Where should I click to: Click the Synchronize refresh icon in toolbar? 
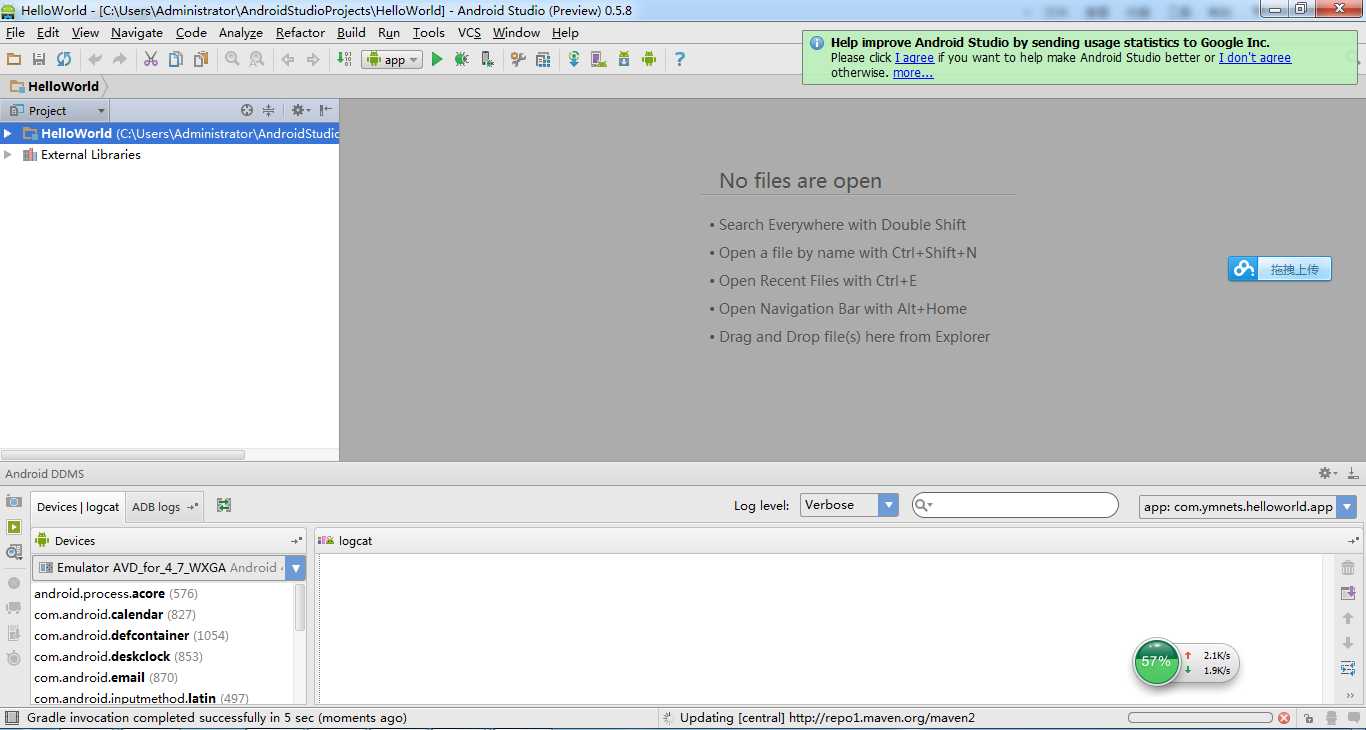[64, 60]
